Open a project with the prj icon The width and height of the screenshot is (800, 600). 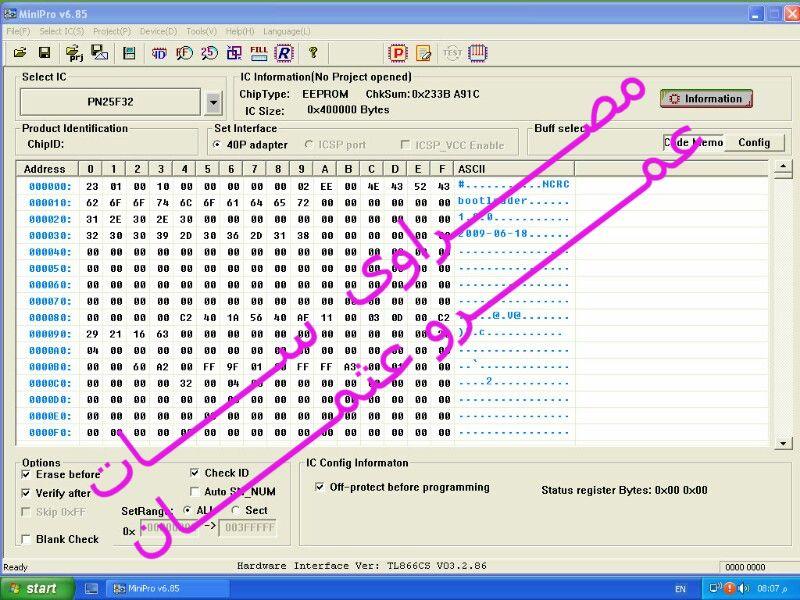click(74, 53)
